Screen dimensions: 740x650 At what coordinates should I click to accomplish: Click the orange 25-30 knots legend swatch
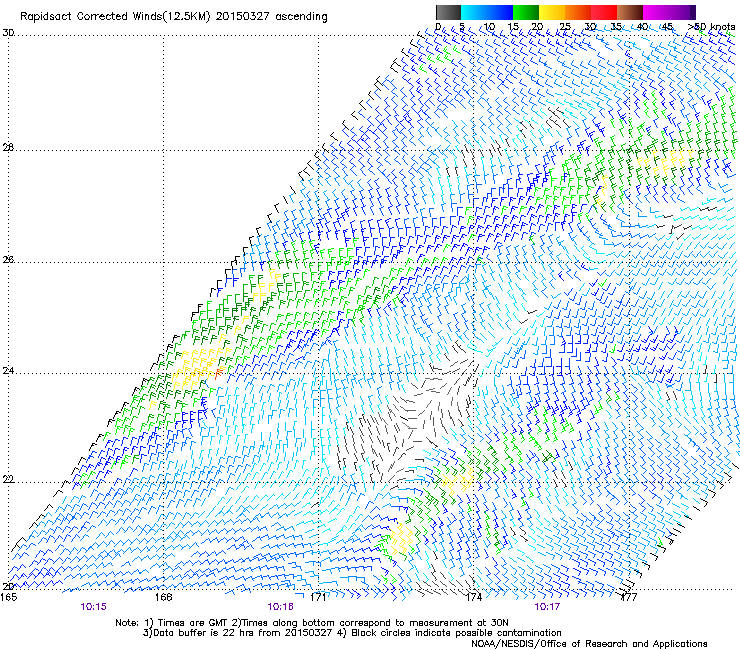(578, 12)
